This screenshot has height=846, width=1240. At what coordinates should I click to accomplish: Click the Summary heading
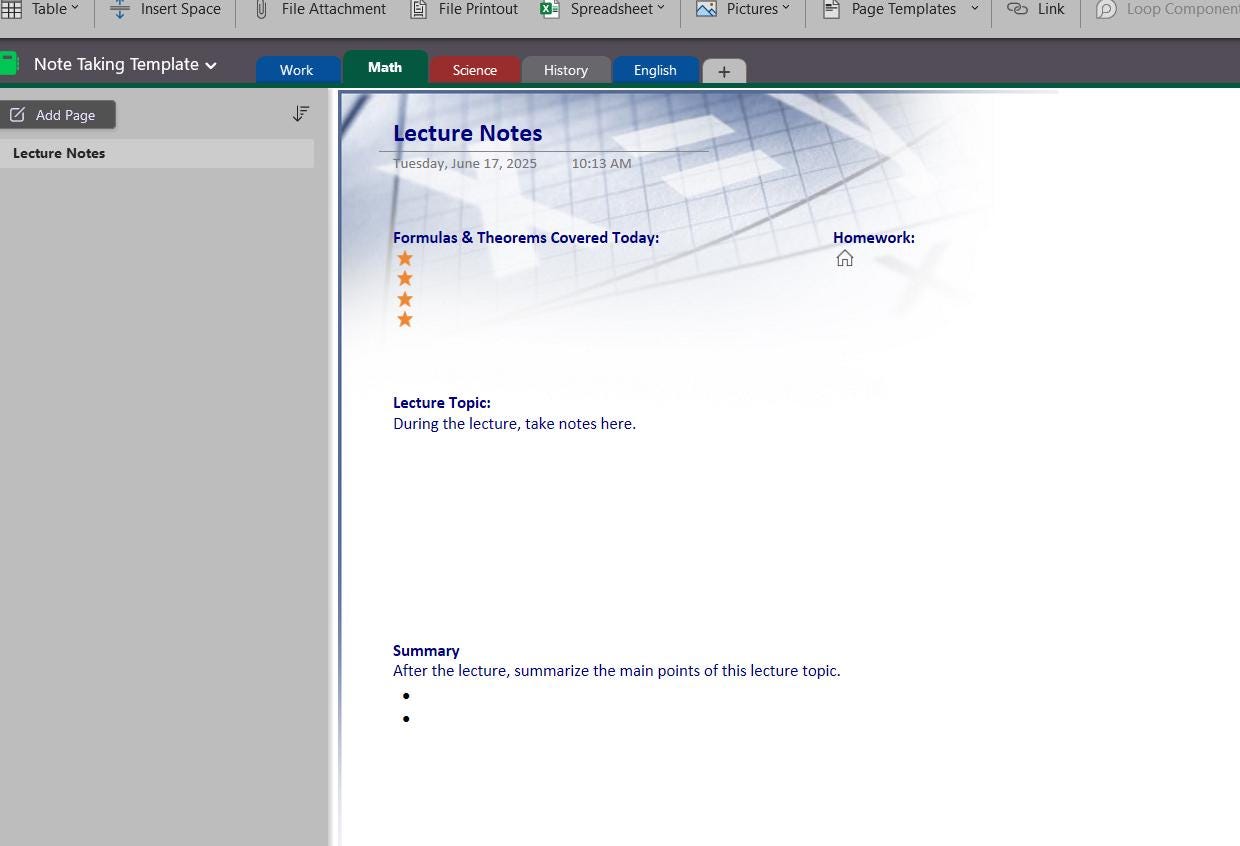point(426,651)
